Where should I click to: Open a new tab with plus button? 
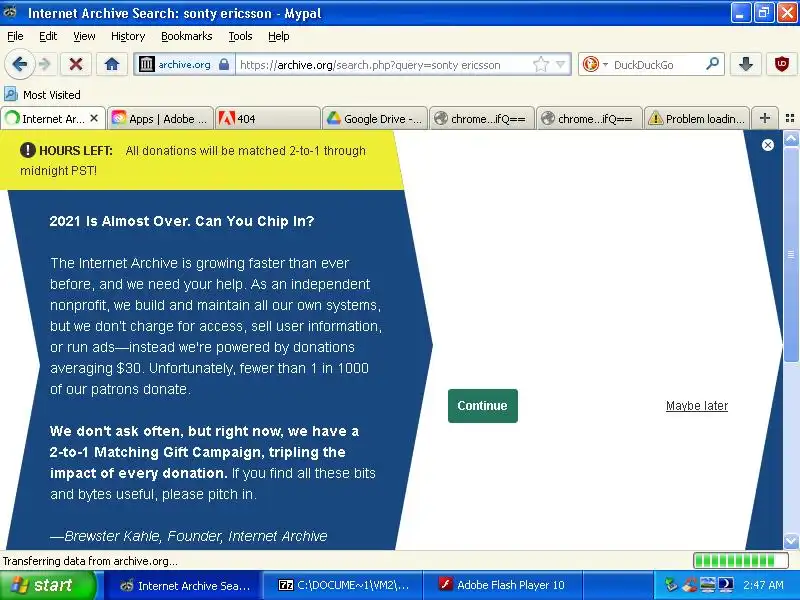click(x=764, y=118)
